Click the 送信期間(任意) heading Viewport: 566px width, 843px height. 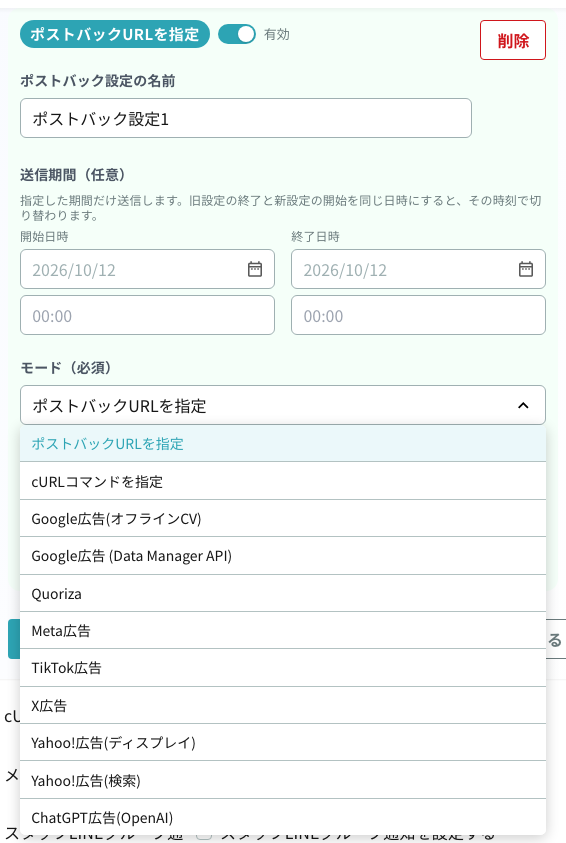click(73, 175)
